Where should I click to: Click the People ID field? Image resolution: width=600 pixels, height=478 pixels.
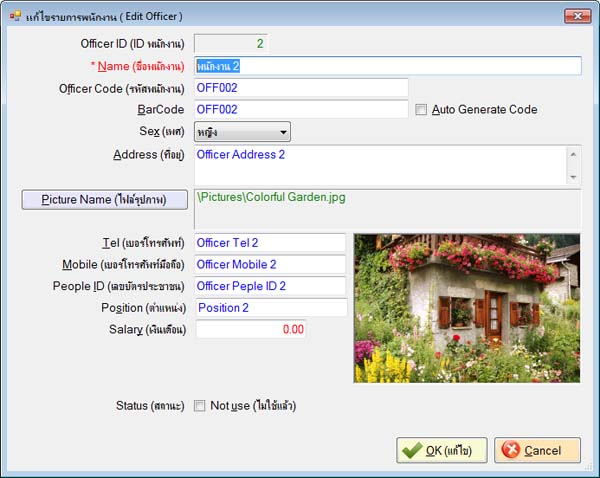(x=270, y=286)
